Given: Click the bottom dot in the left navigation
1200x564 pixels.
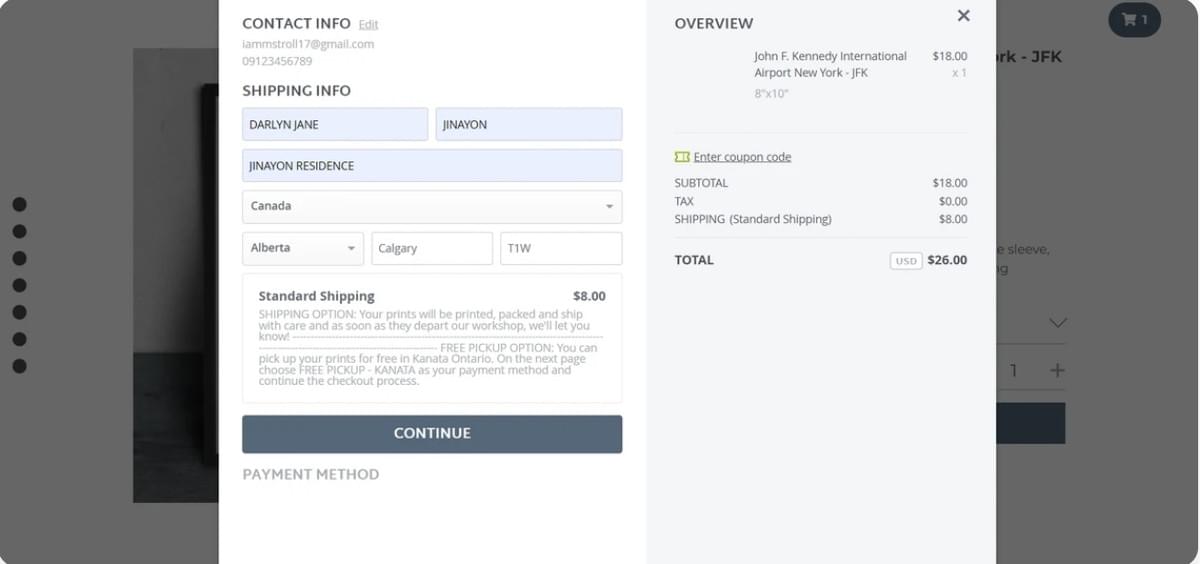Looking at the screenshot, I should pos(19,366).
